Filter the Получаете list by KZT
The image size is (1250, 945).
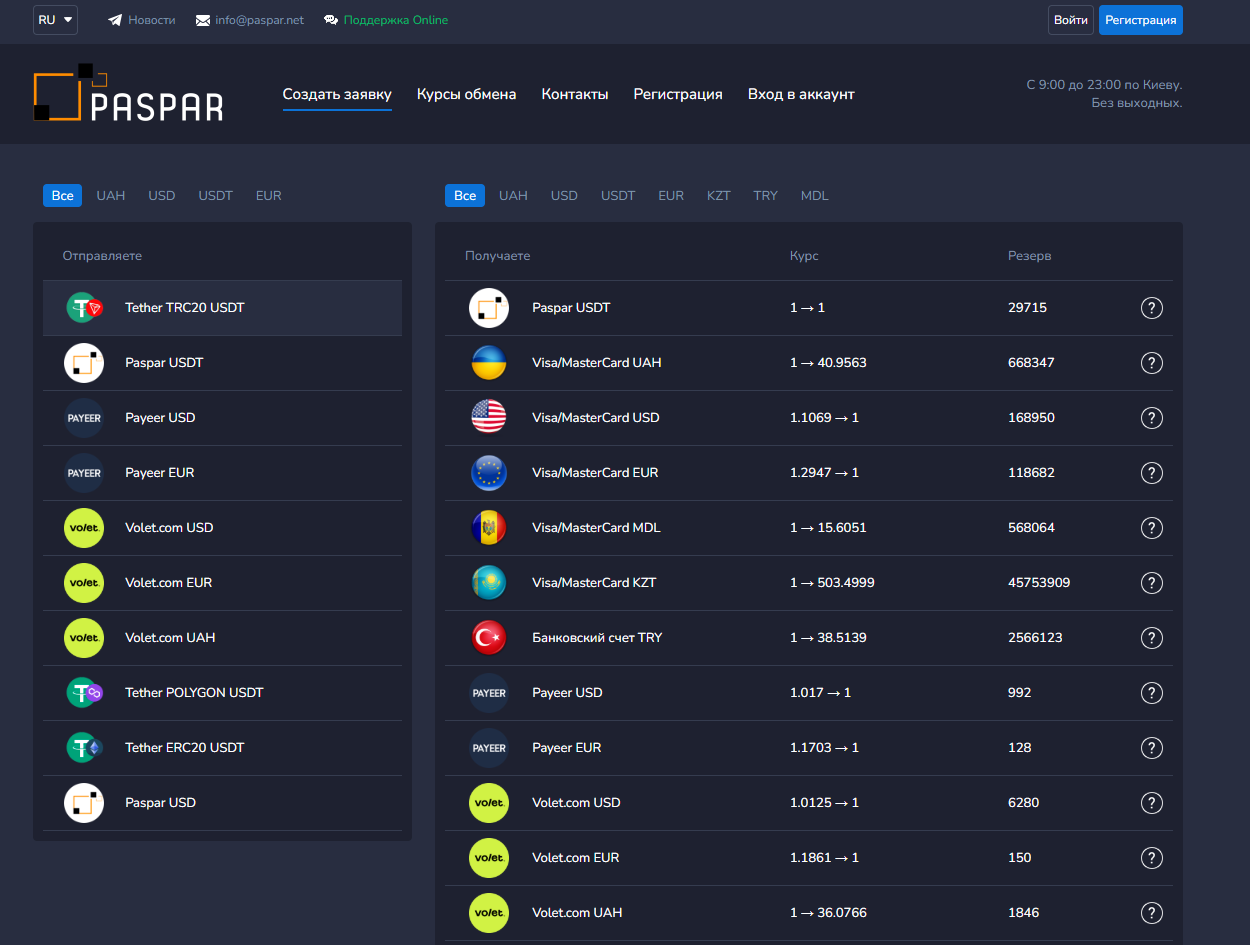pyautogui.click(x=719, y=195)
